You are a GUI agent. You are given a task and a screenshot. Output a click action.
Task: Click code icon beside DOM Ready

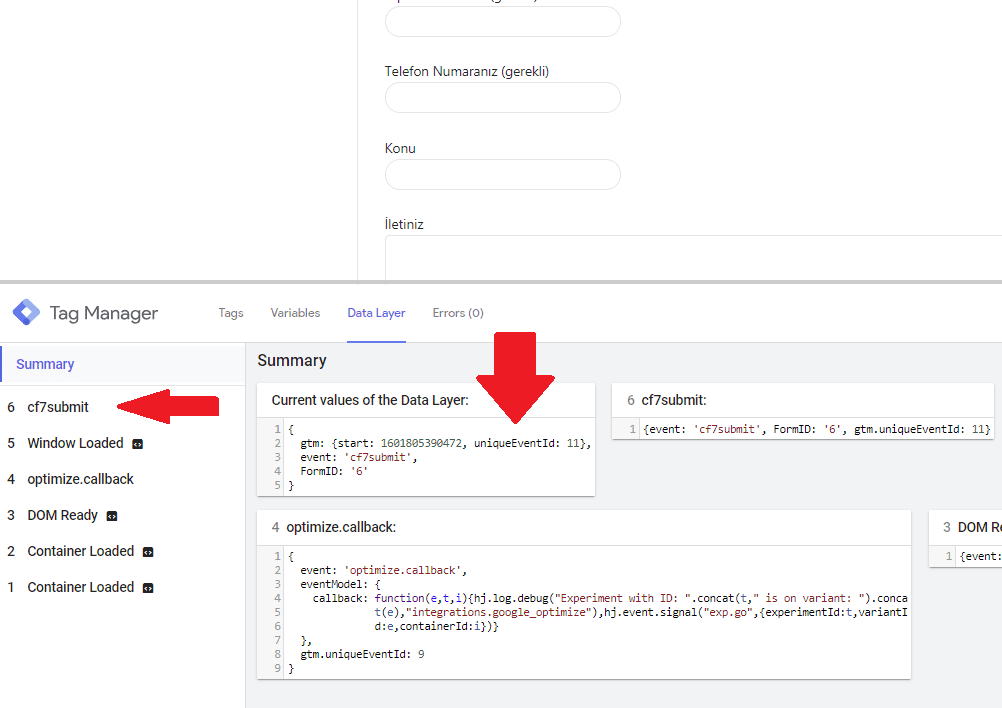click(x=112, y=516)
